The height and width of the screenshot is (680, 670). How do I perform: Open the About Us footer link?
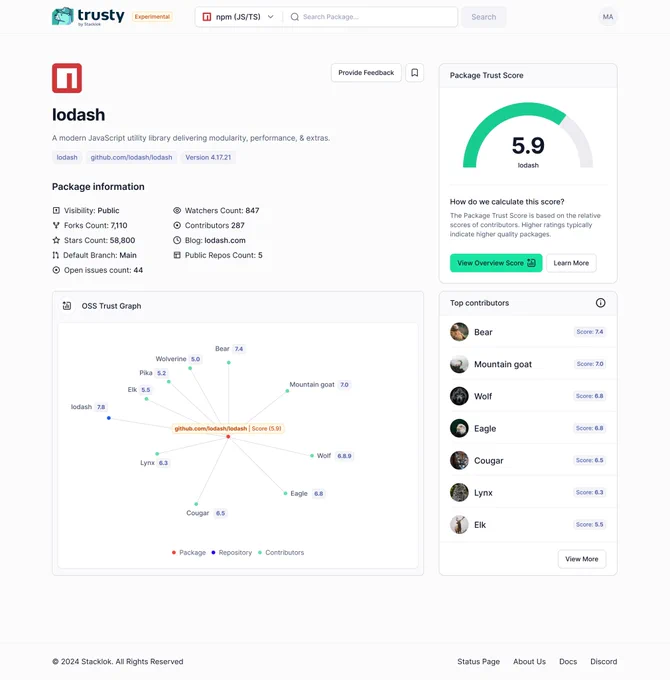pos(529,661)
